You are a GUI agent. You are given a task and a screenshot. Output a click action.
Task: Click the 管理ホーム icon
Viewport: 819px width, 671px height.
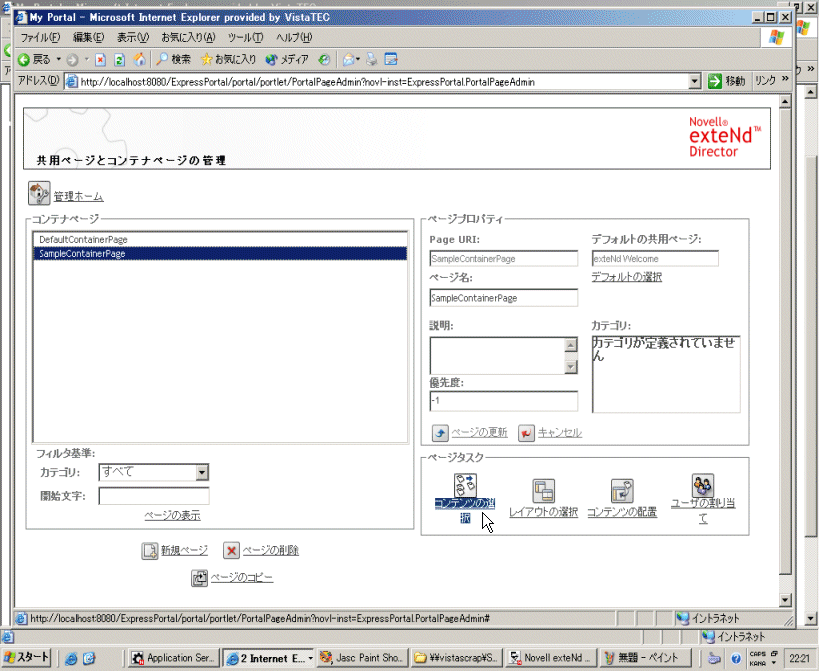tap(39, 193)
